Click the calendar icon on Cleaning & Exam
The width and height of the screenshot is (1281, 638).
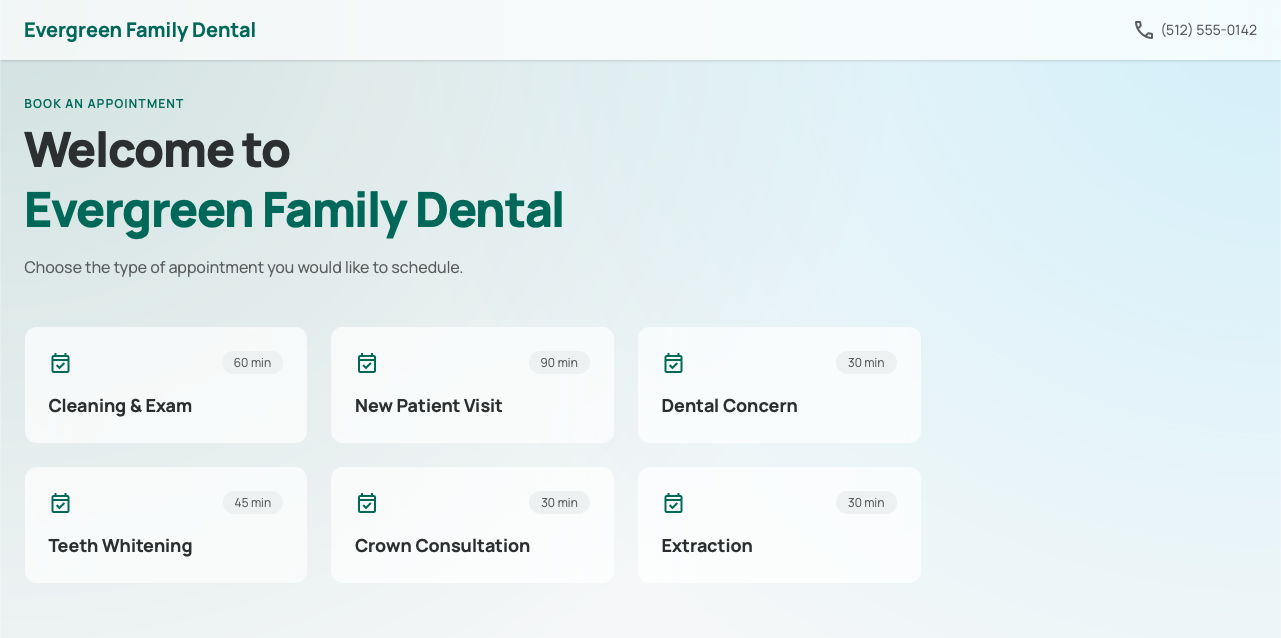click(x=60, y=363)
